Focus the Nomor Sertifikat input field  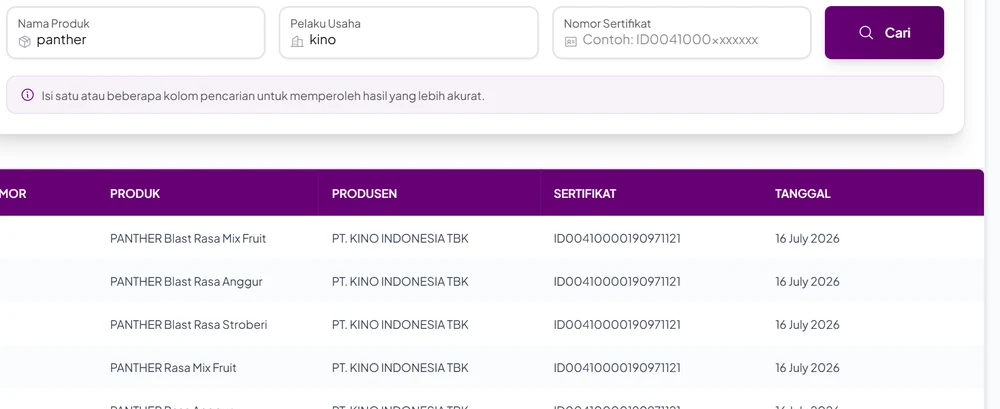(x=682, y=33)
